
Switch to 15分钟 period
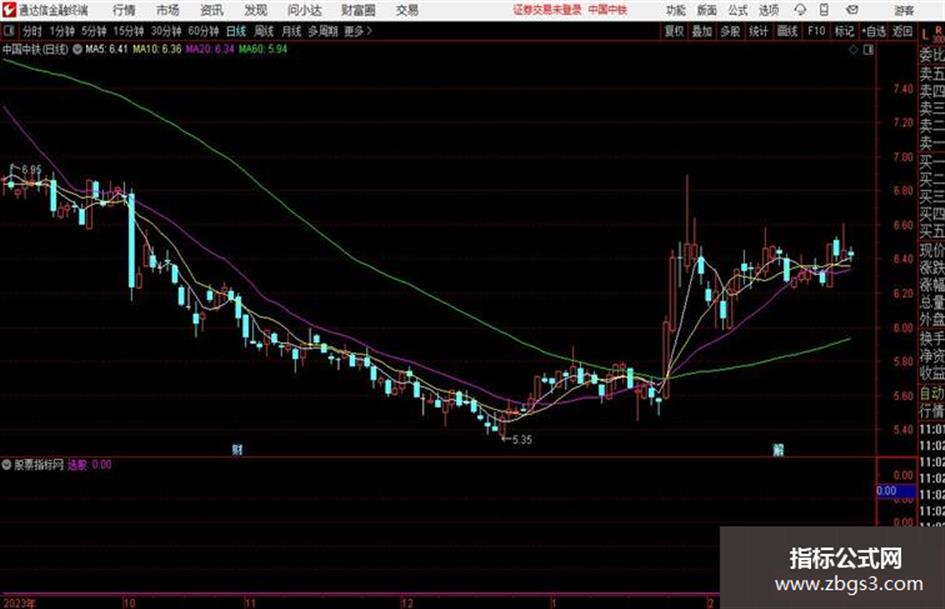(128, 31)
